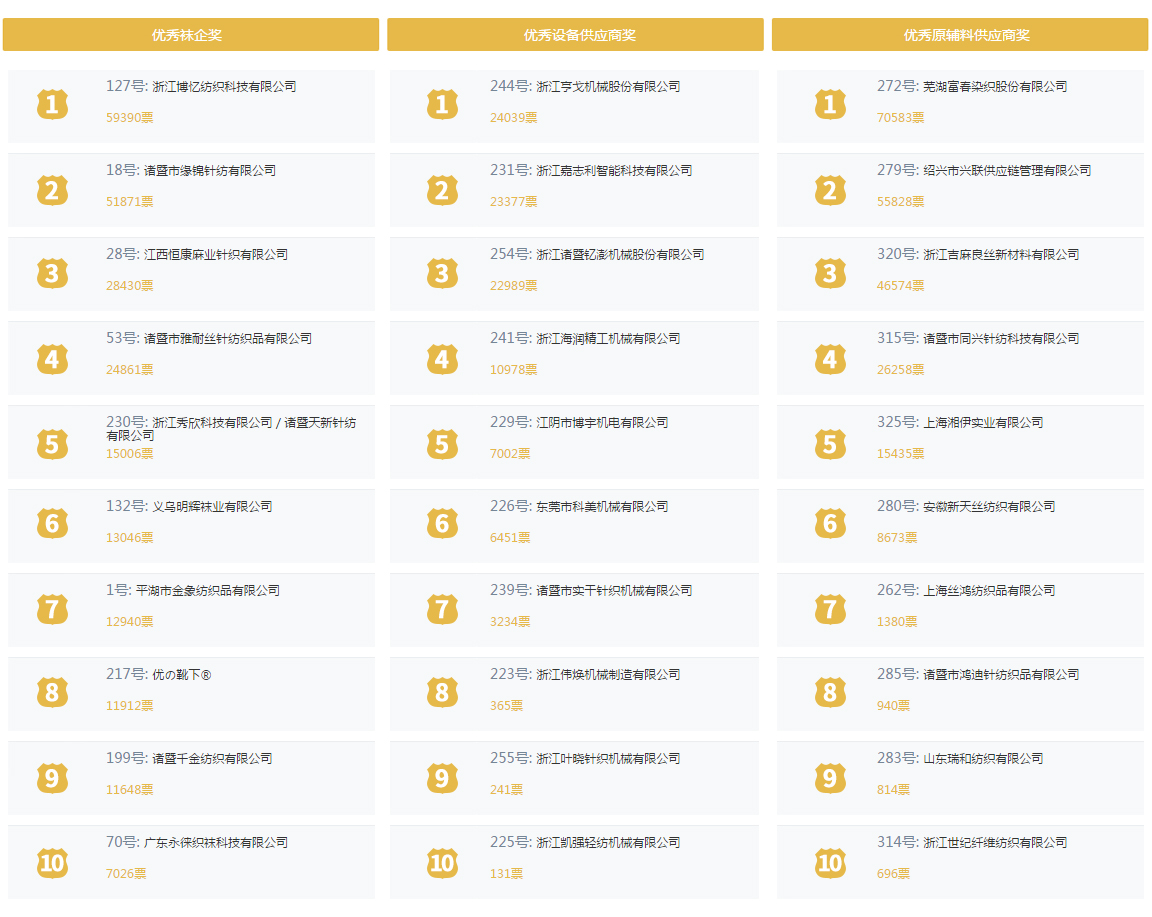Select the 优秀原辅料供应商奖 tab
This screenshot has width=1152, height=917.
(x=960, y=35)
